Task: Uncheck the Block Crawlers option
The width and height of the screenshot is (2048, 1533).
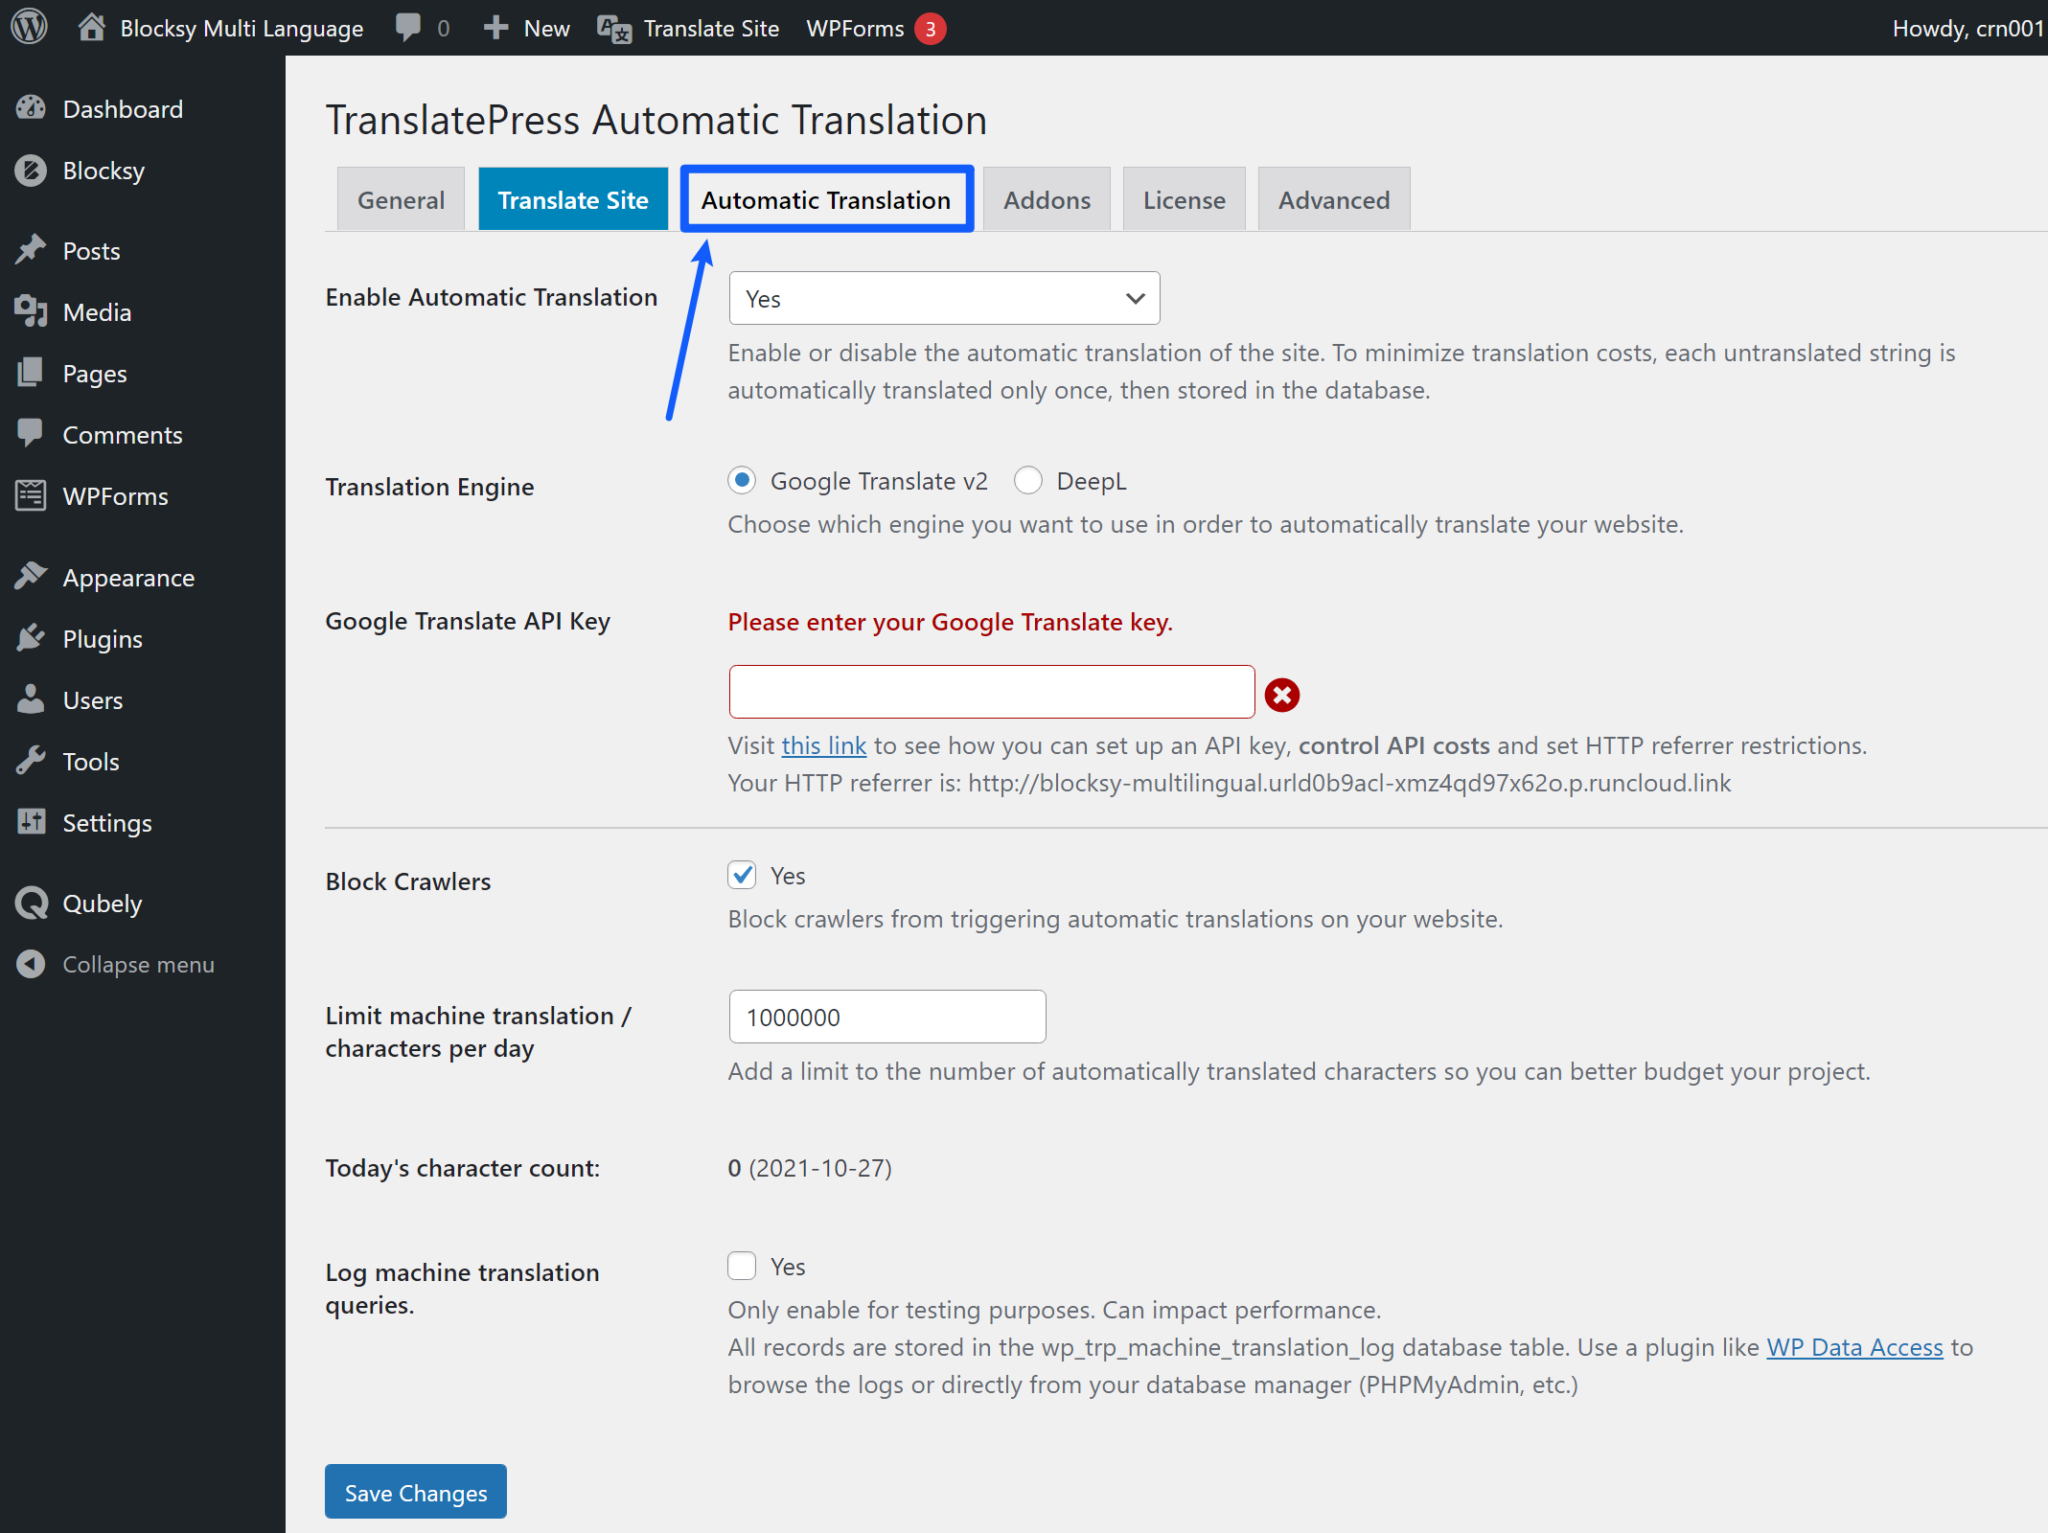Action: pos(741,875)
